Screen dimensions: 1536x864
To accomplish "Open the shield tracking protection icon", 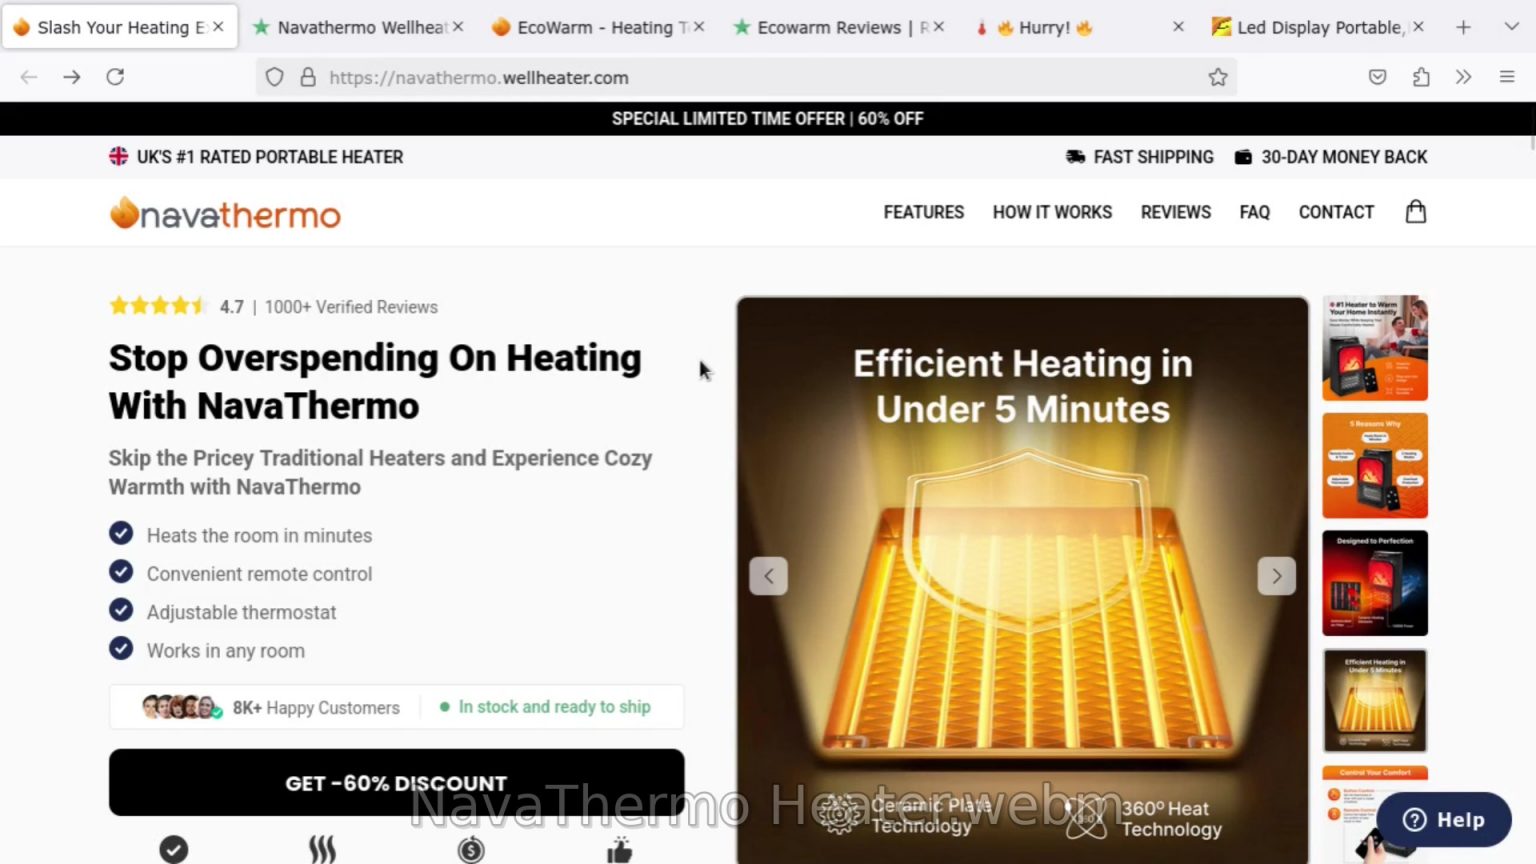I will pos(273,76).
